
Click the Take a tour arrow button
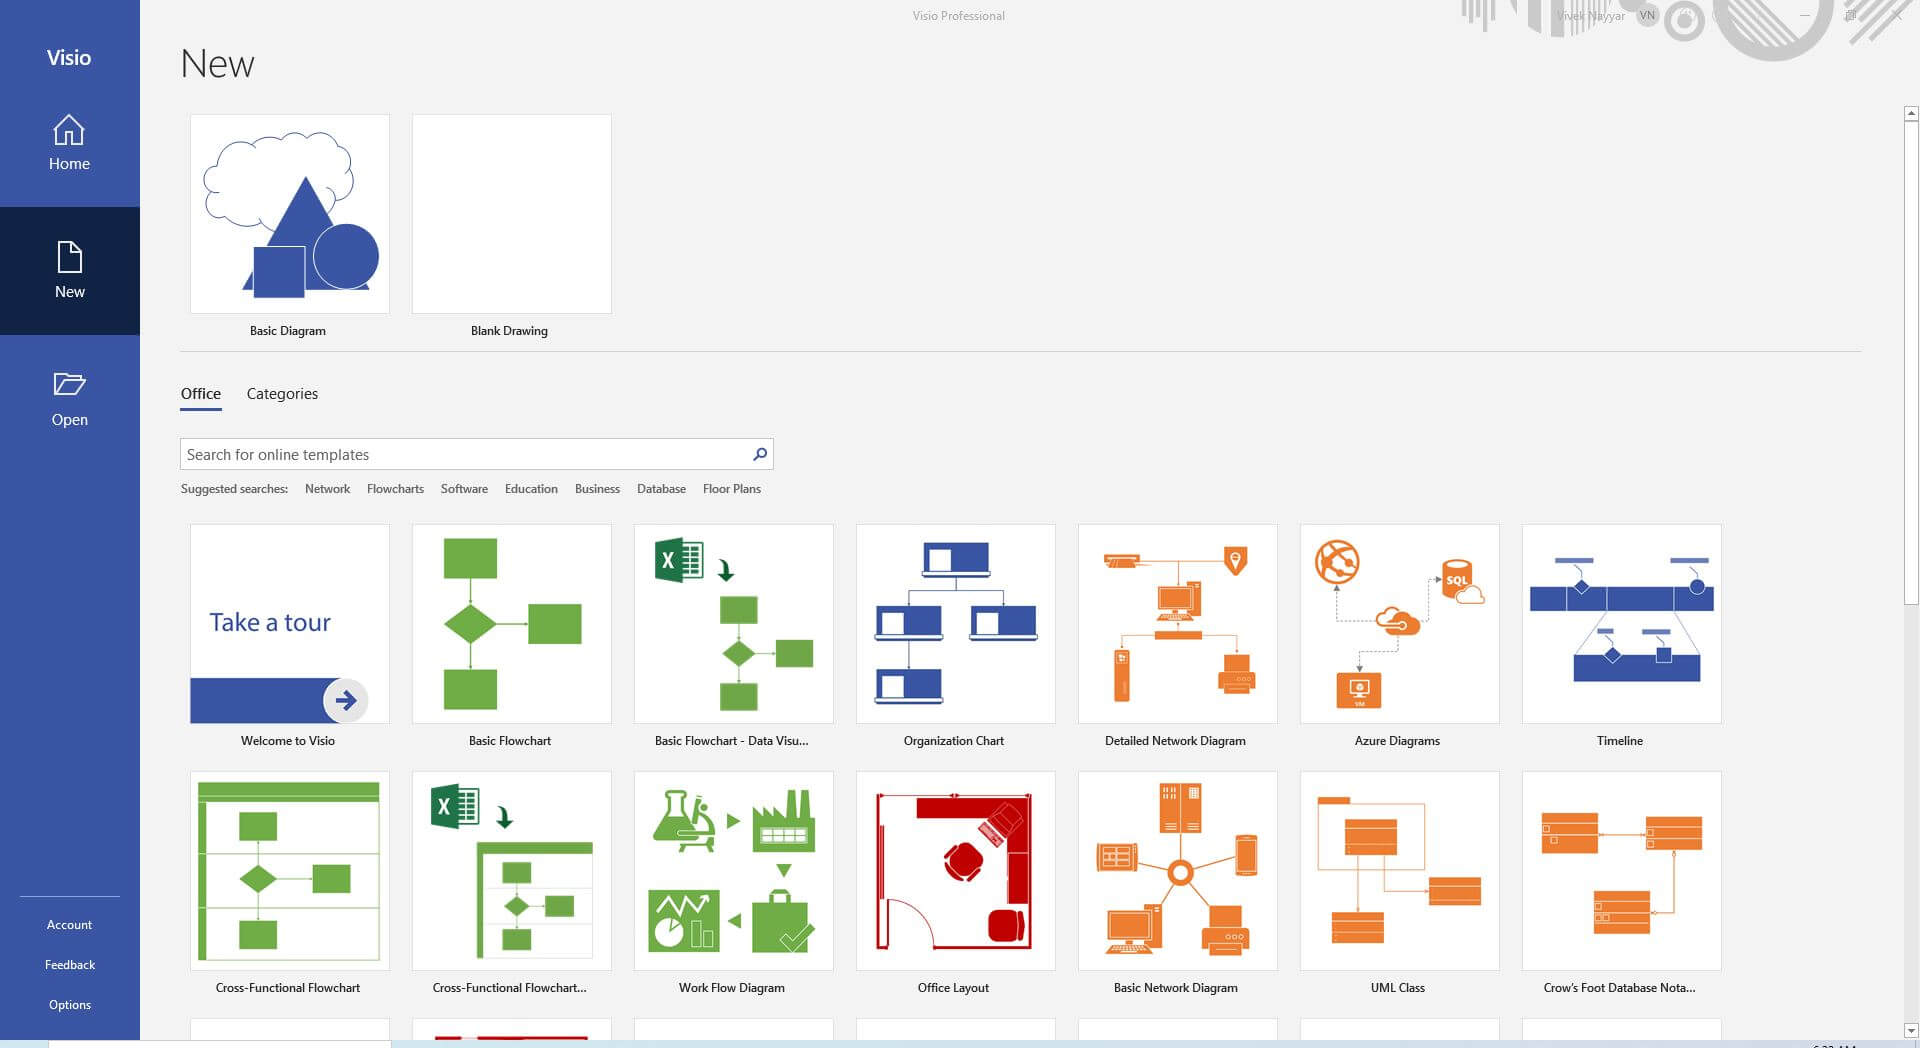(346, 700)
